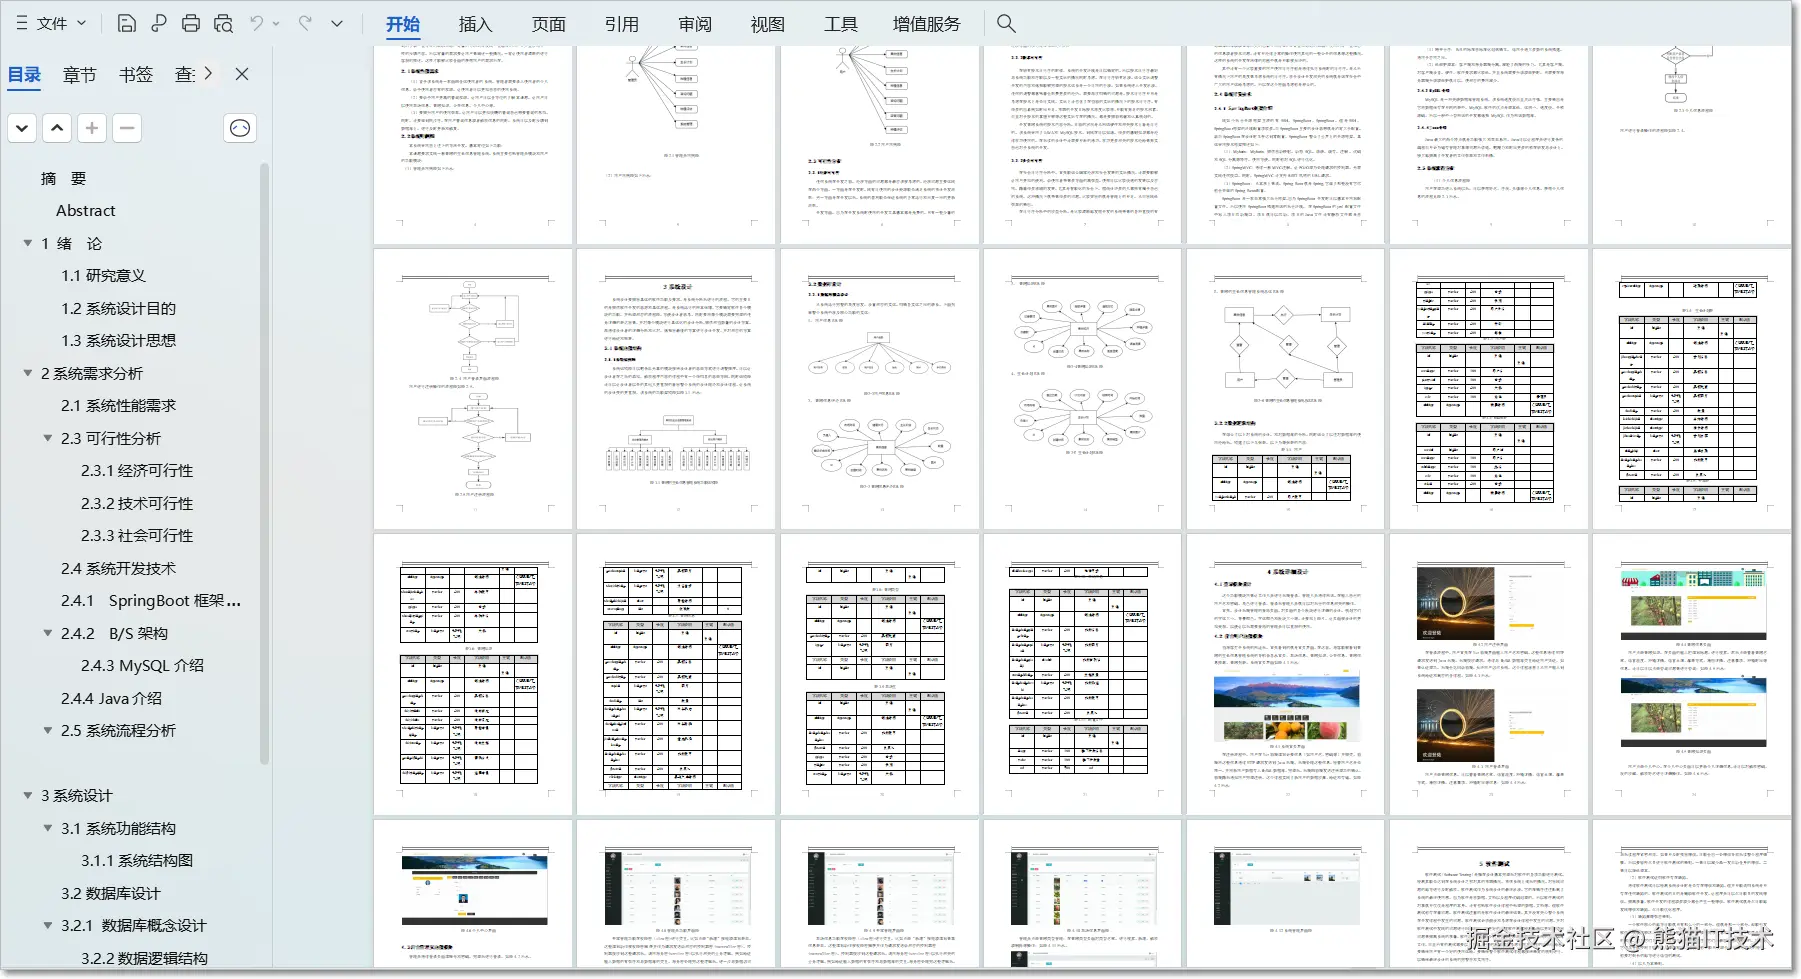Collapse the 2.4.2 B/S 架构 node

[48, 633]
